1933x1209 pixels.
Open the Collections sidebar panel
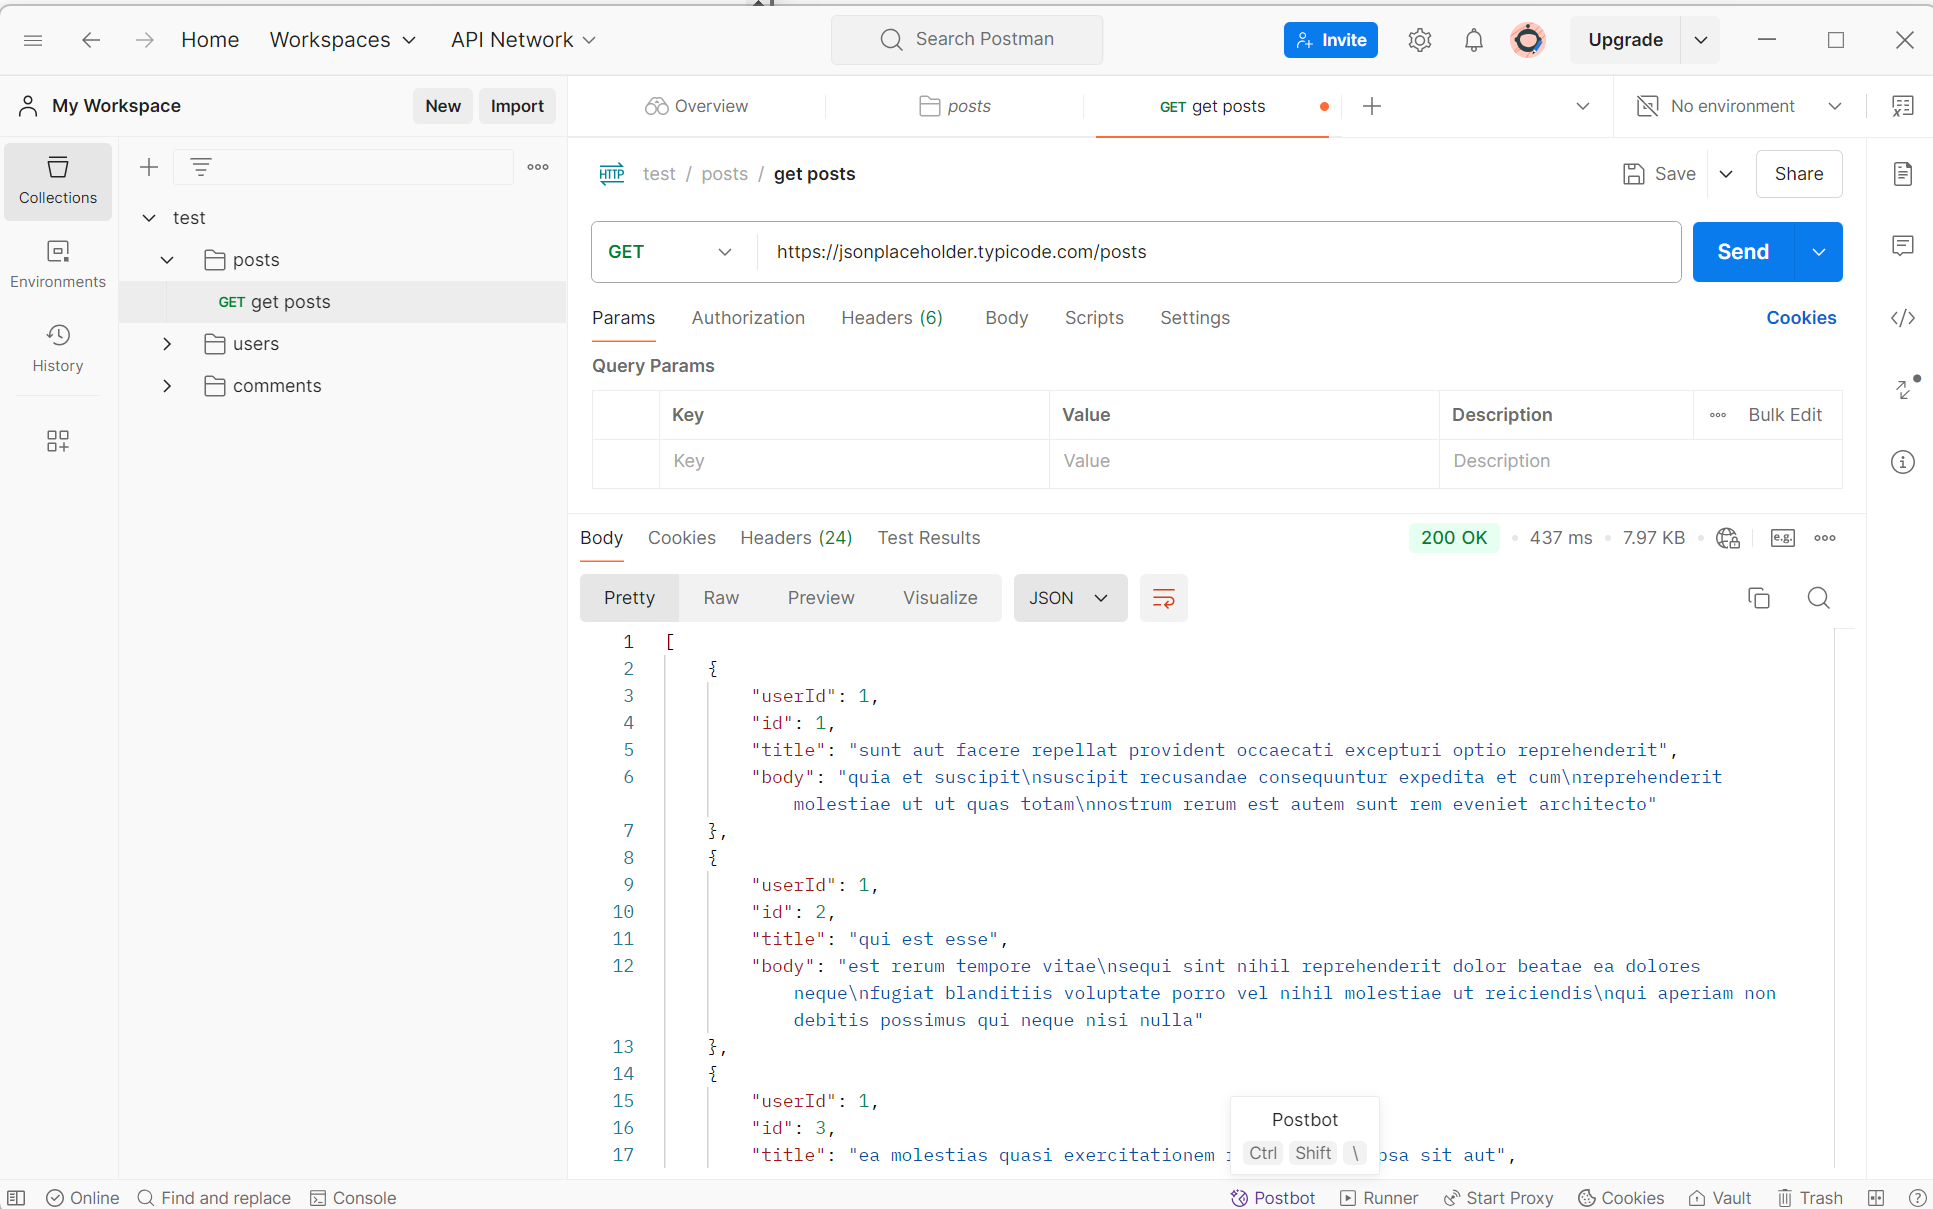58,181
